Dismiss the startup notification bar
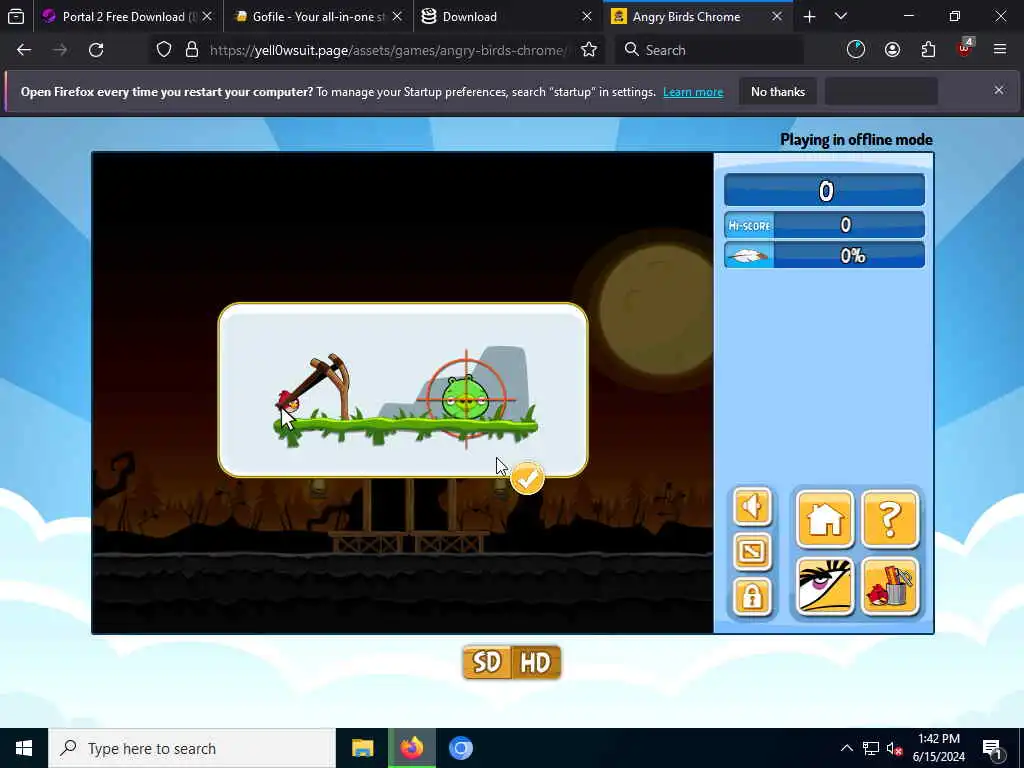 point(999,90)
